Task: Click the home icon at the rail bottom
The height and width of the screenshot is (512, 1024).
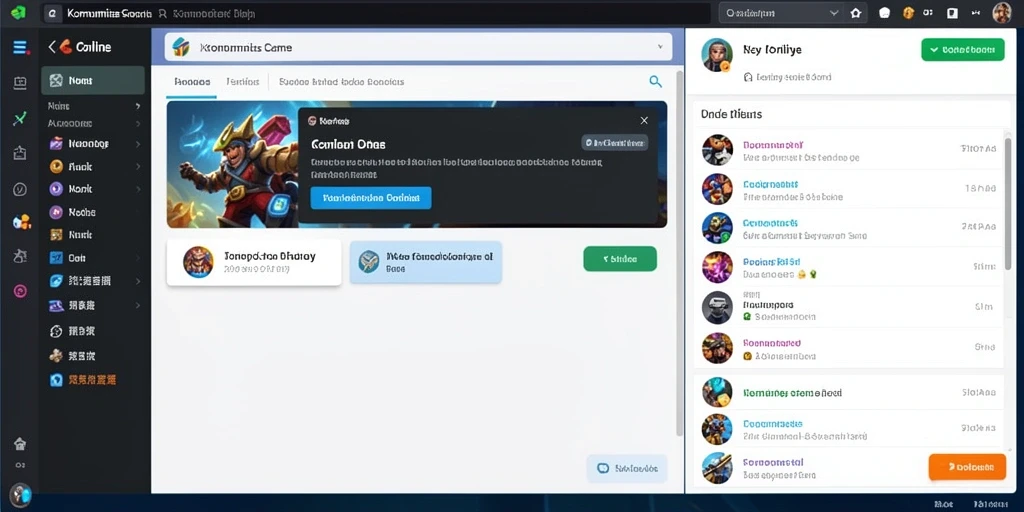Action: pos(20,444)
